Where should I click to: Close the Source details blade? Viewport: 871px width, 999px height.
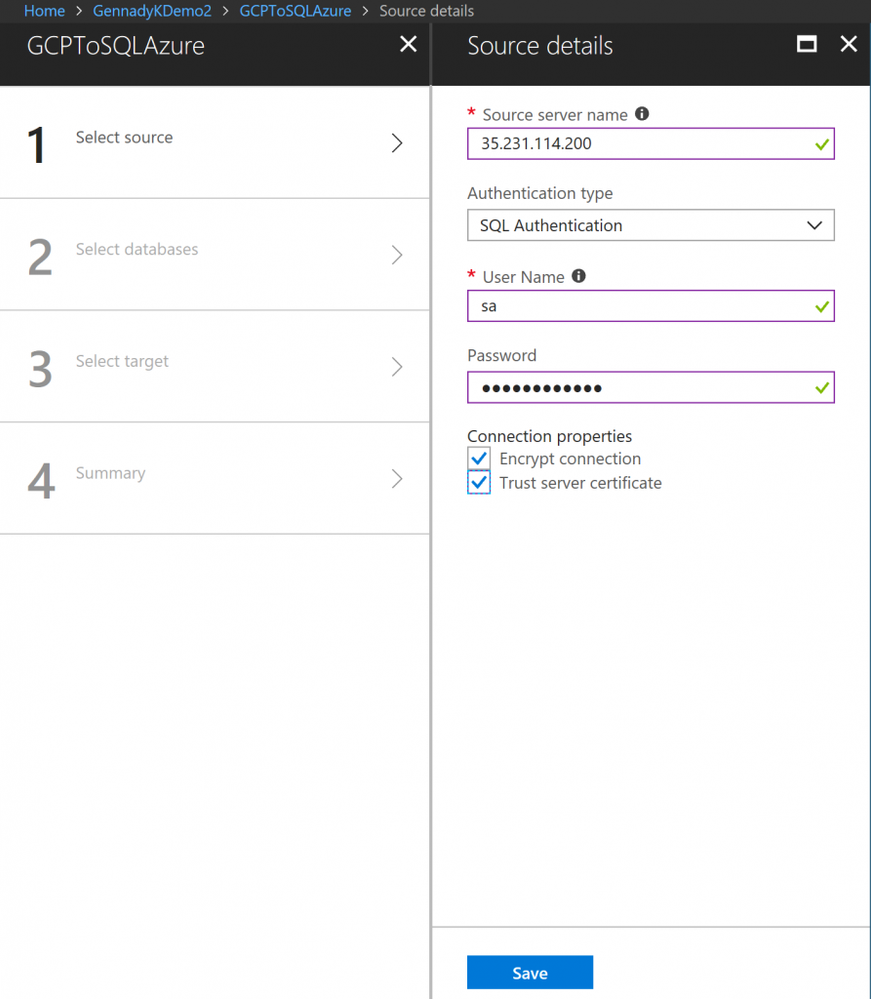(x=848, y=44)
